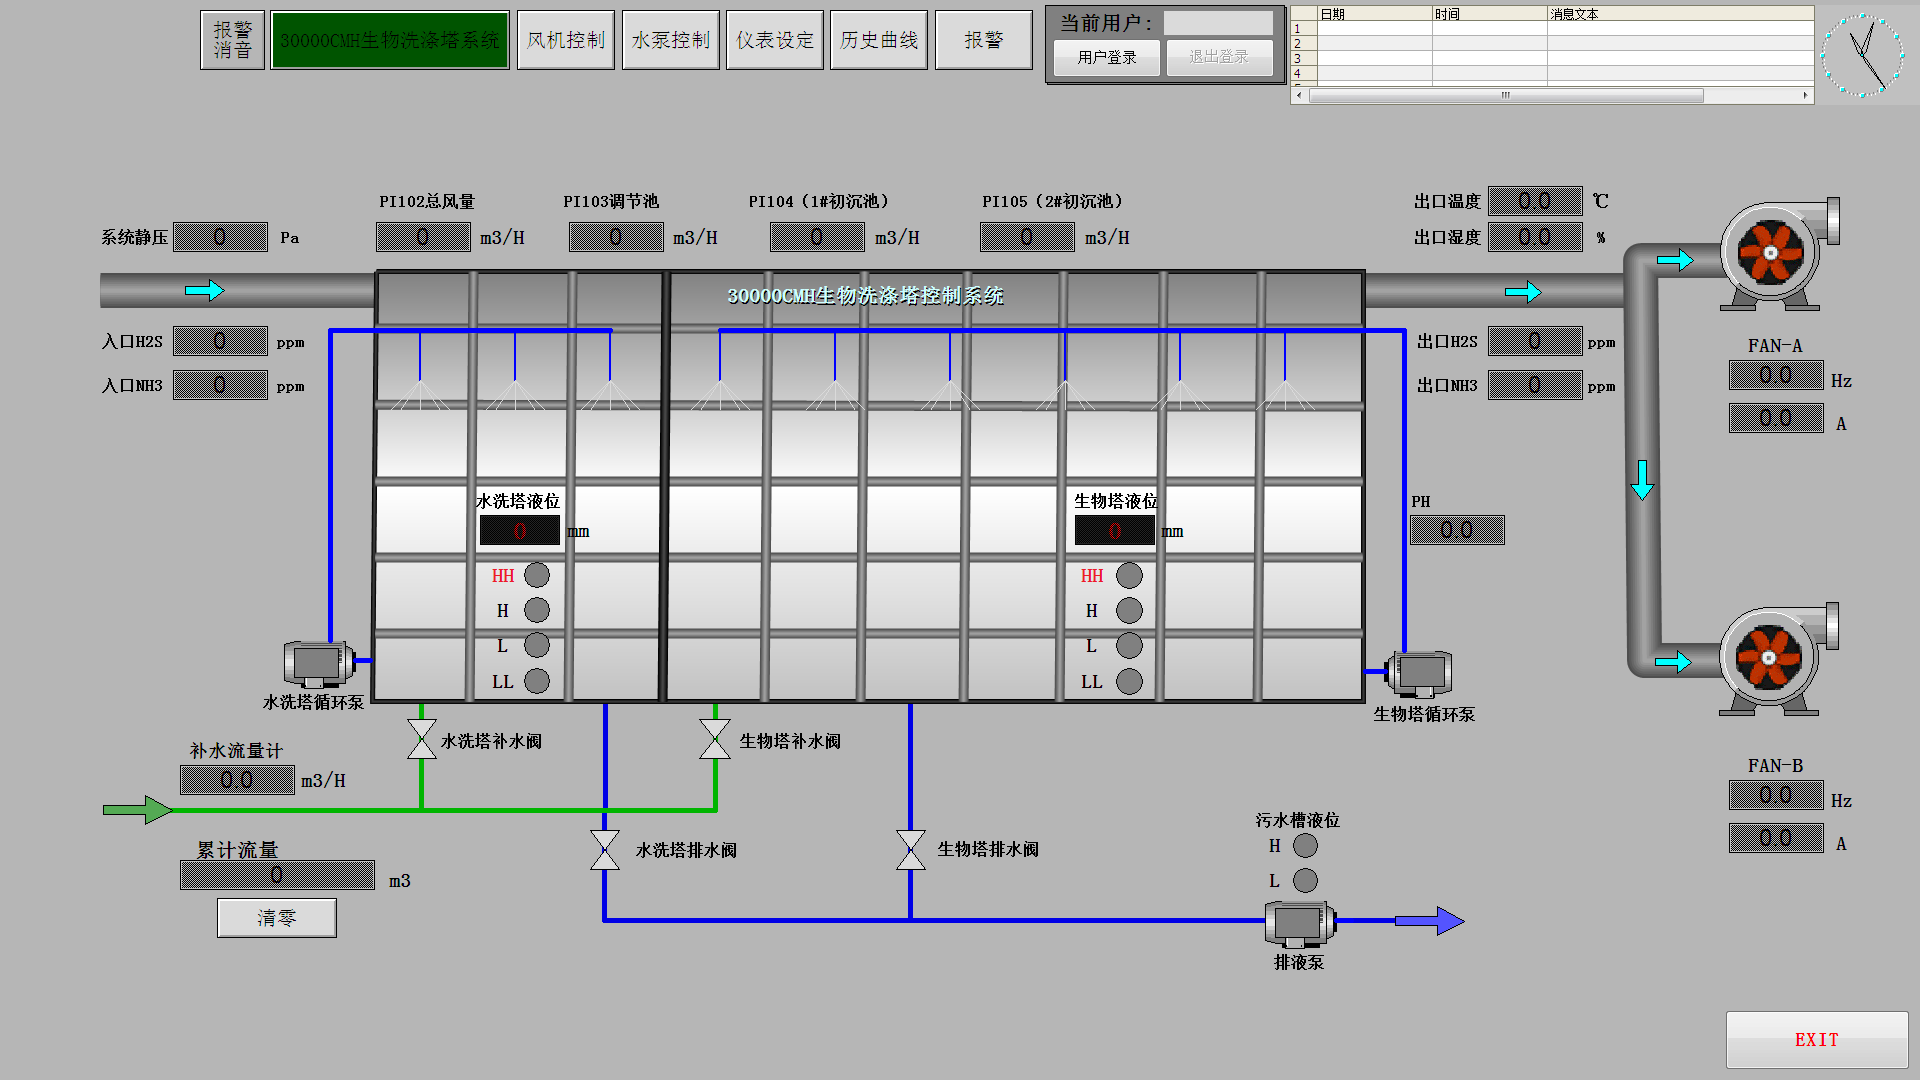The width and height of the screenshot is (1920, 1080).
Task: Click the PI103调节池 value field
Action: [616, 237]
